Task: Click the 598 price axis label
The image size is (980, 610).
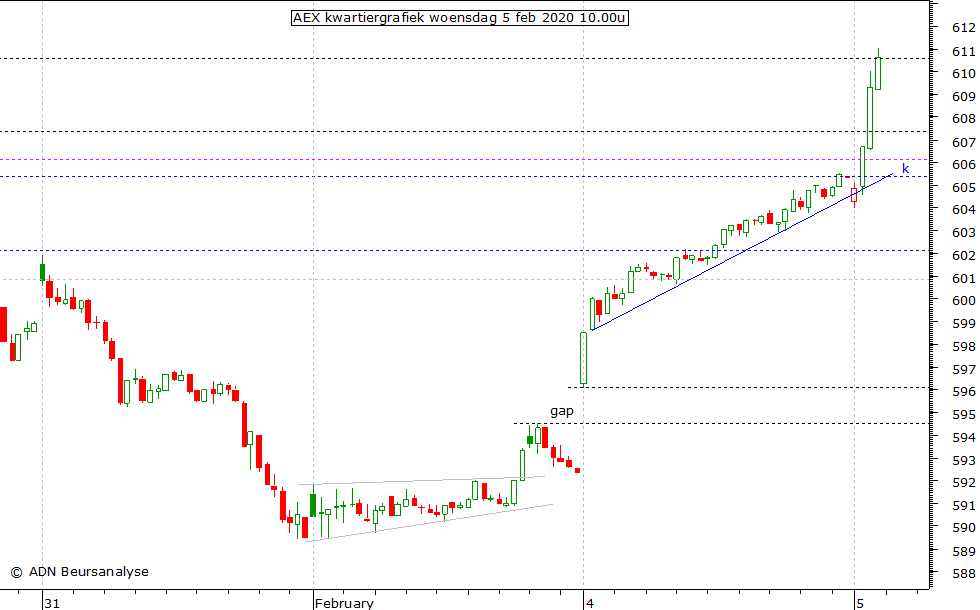Action: pos(963,346)
